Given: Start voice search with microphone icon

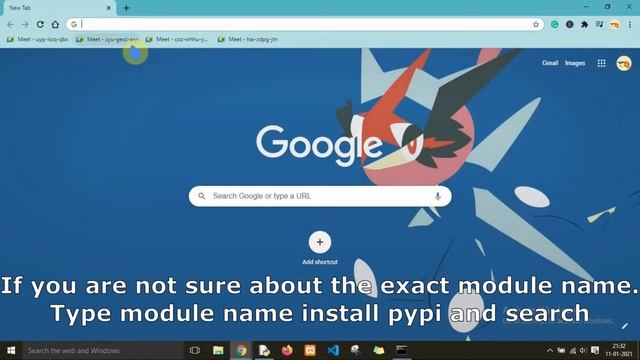Looking at the screenshot, I should 438,196.
